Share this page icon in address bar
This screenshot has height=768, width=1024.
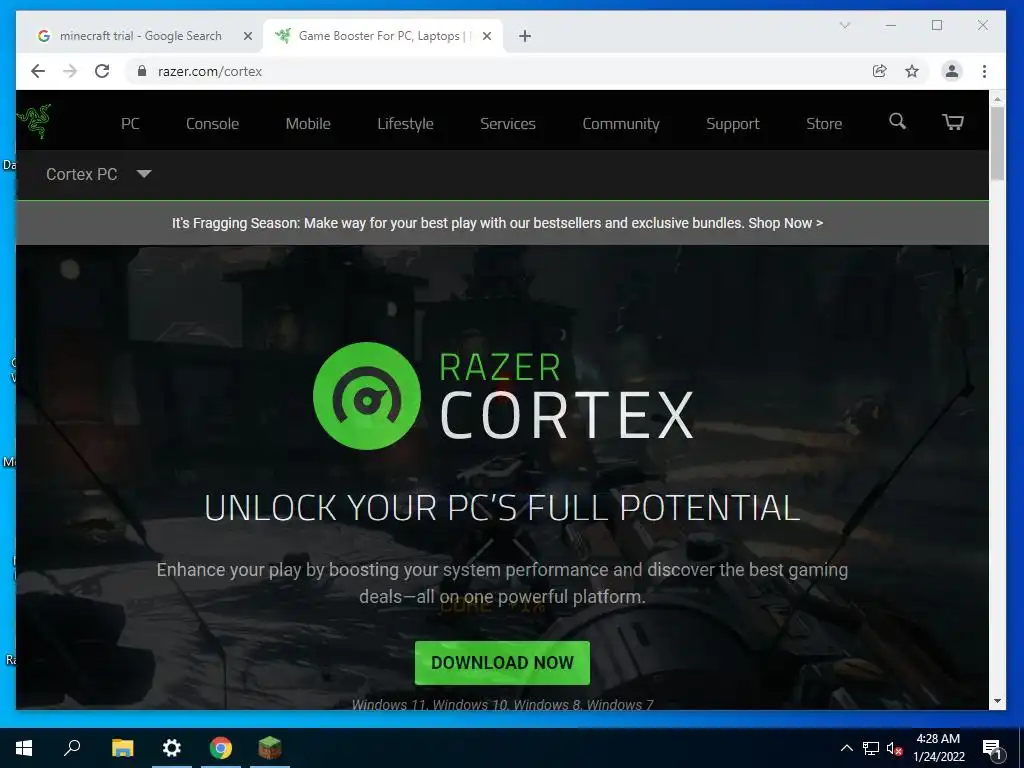(880, 71)
